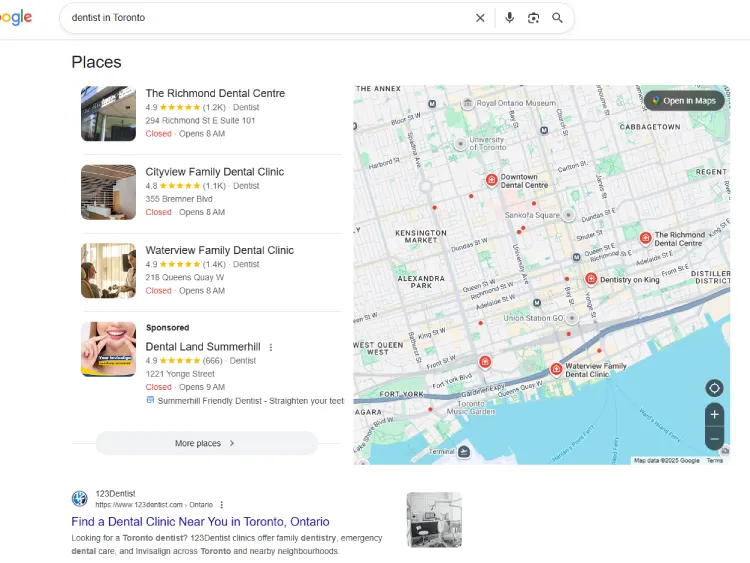Open the Dental Land Summerhill options menu
750x563 pixels.
point(271,347)
